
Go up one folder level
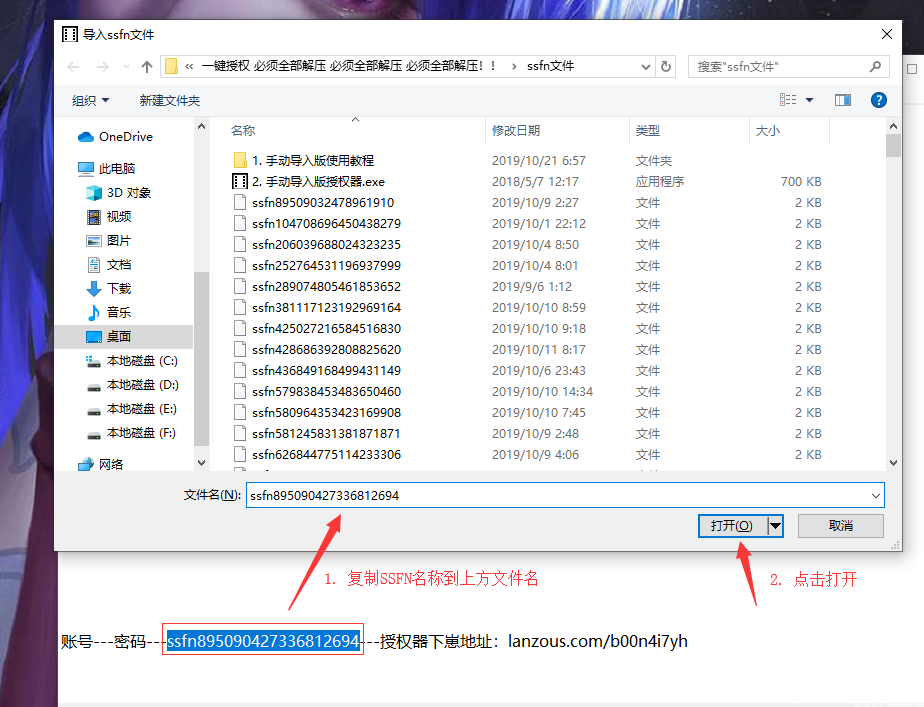[147, 67]
